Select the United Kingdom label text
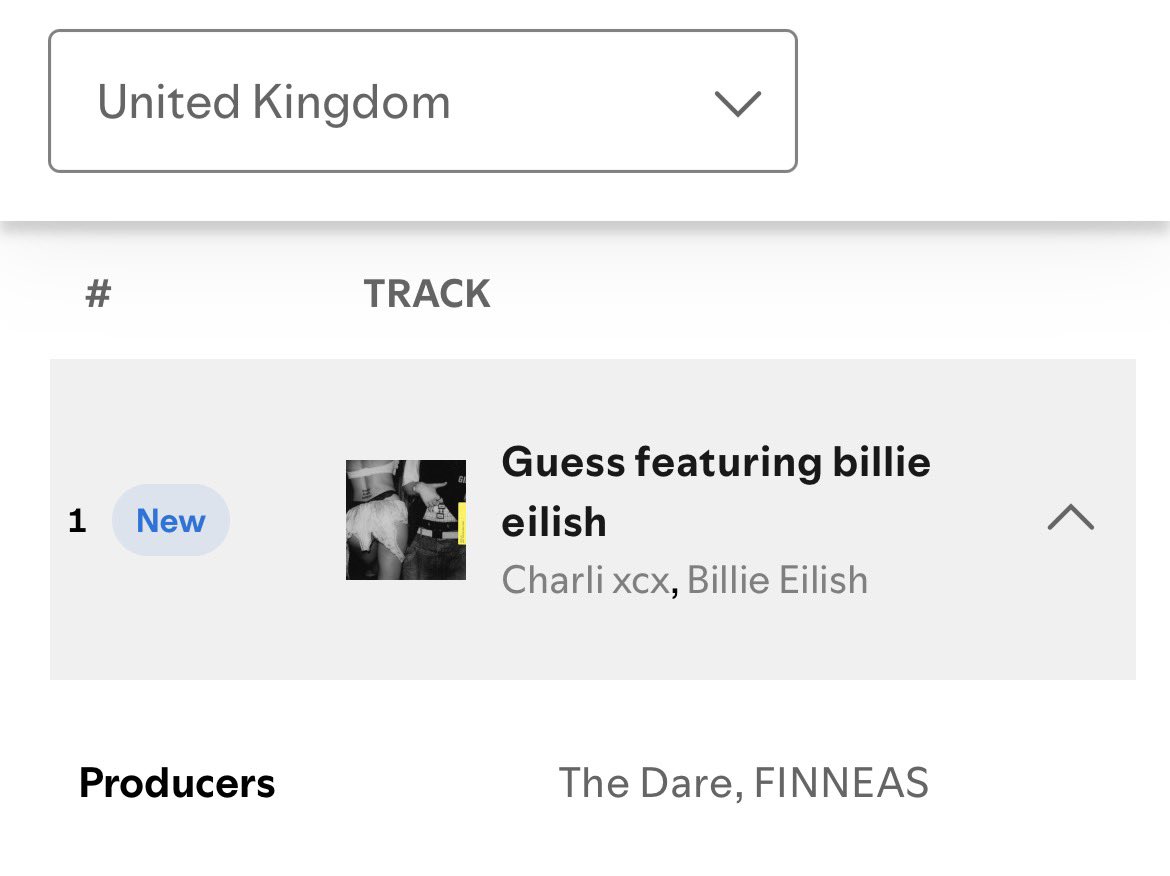1170x876 pixels. [274, 102]
